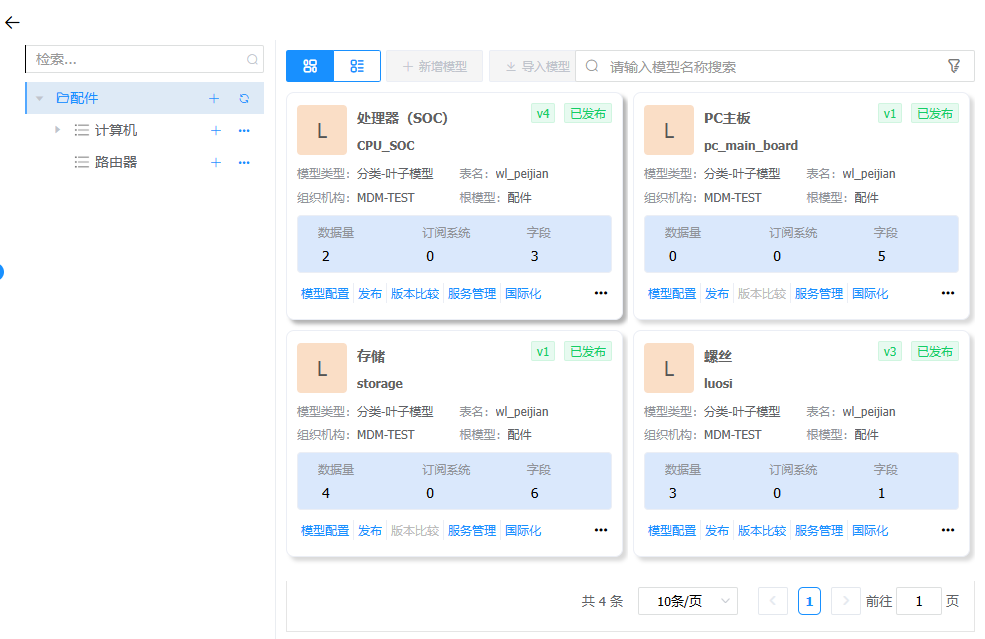Click the search magnifier in tree search box
The width and height of the screenshot is (985, 639).
pyautogui.click(x=252, y=60)
